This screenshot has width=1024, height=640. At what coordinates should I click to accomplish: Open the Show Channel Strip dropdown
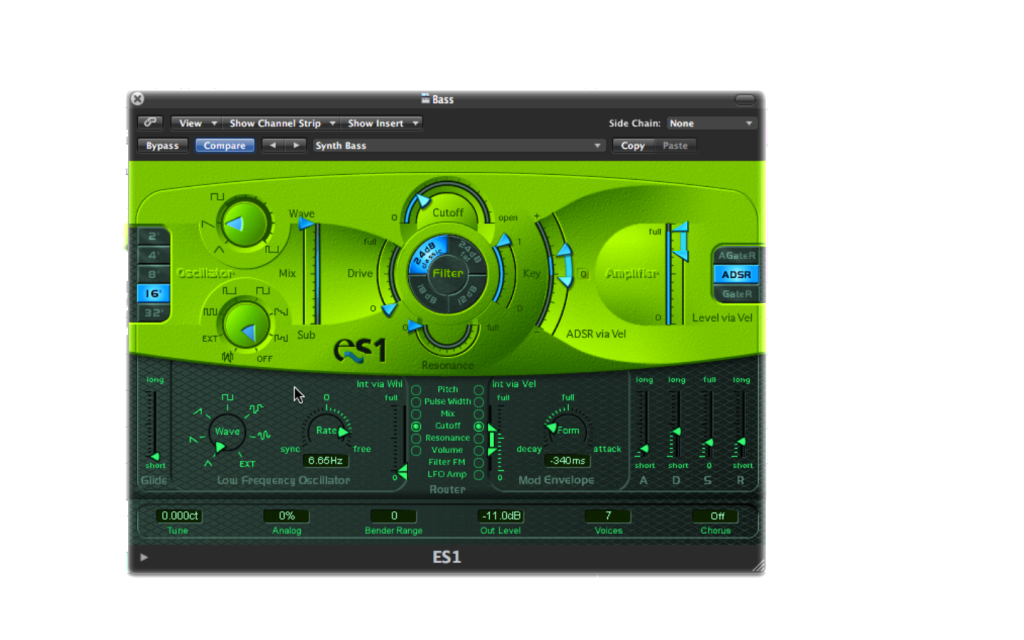pos(281,123)
